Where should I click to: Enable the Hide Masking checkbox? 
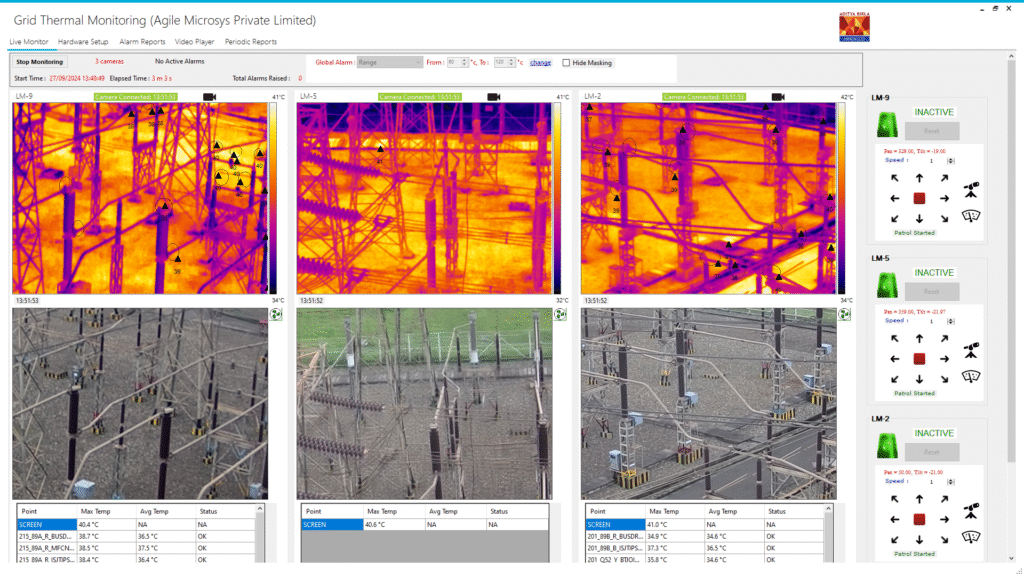click(567, 63)
